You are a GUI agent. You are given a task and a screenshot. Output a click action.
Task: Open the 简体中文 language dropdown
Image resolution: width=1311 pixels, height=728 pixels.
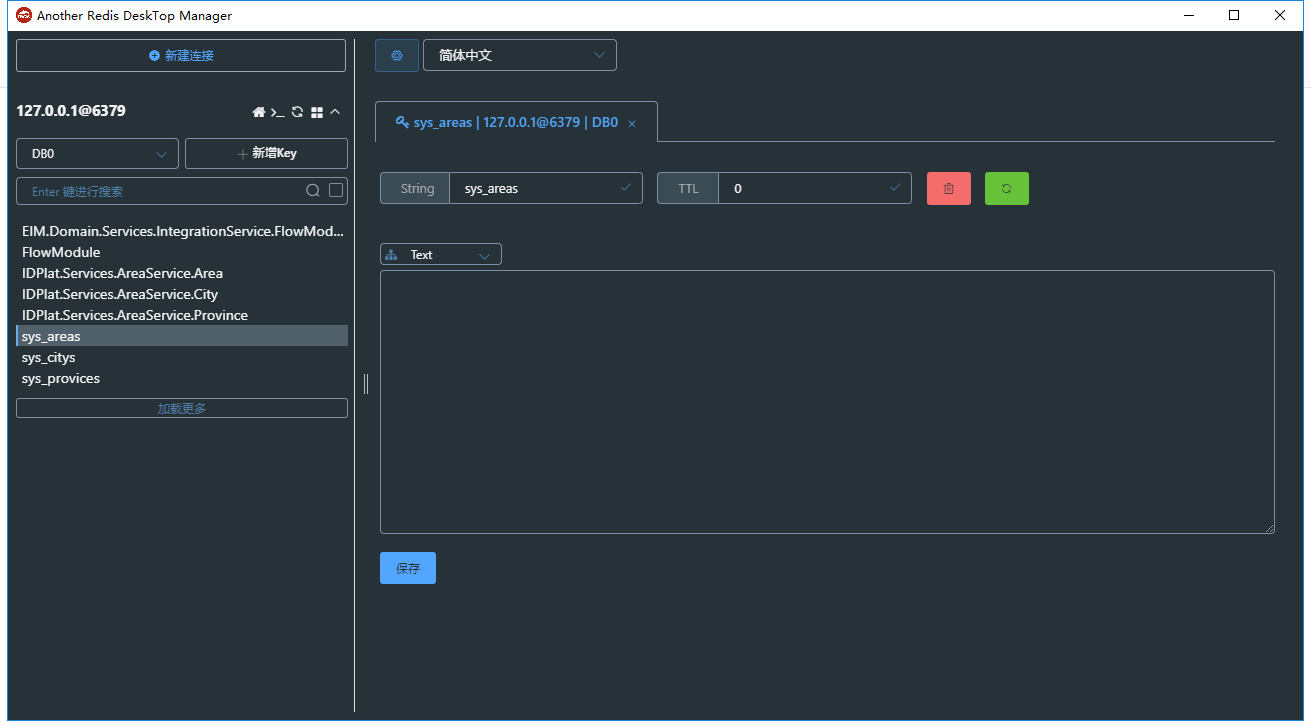520,55
